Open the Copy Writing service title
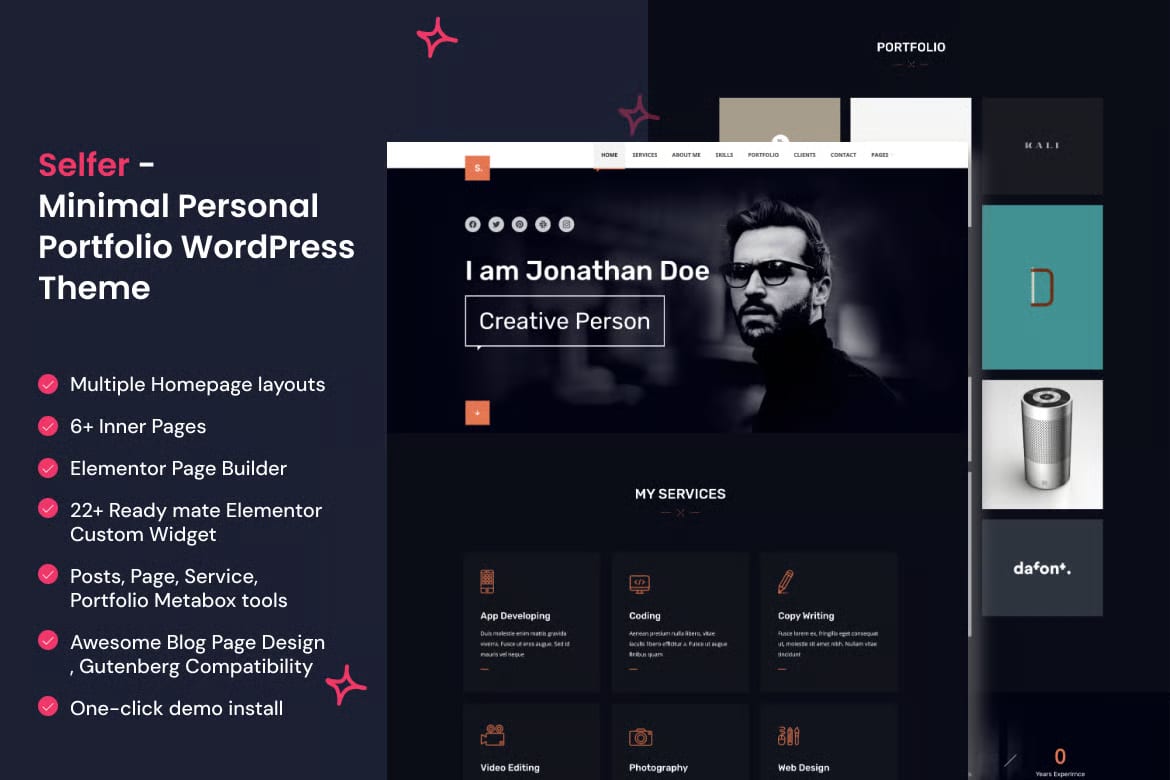 [x=806, y=616]
